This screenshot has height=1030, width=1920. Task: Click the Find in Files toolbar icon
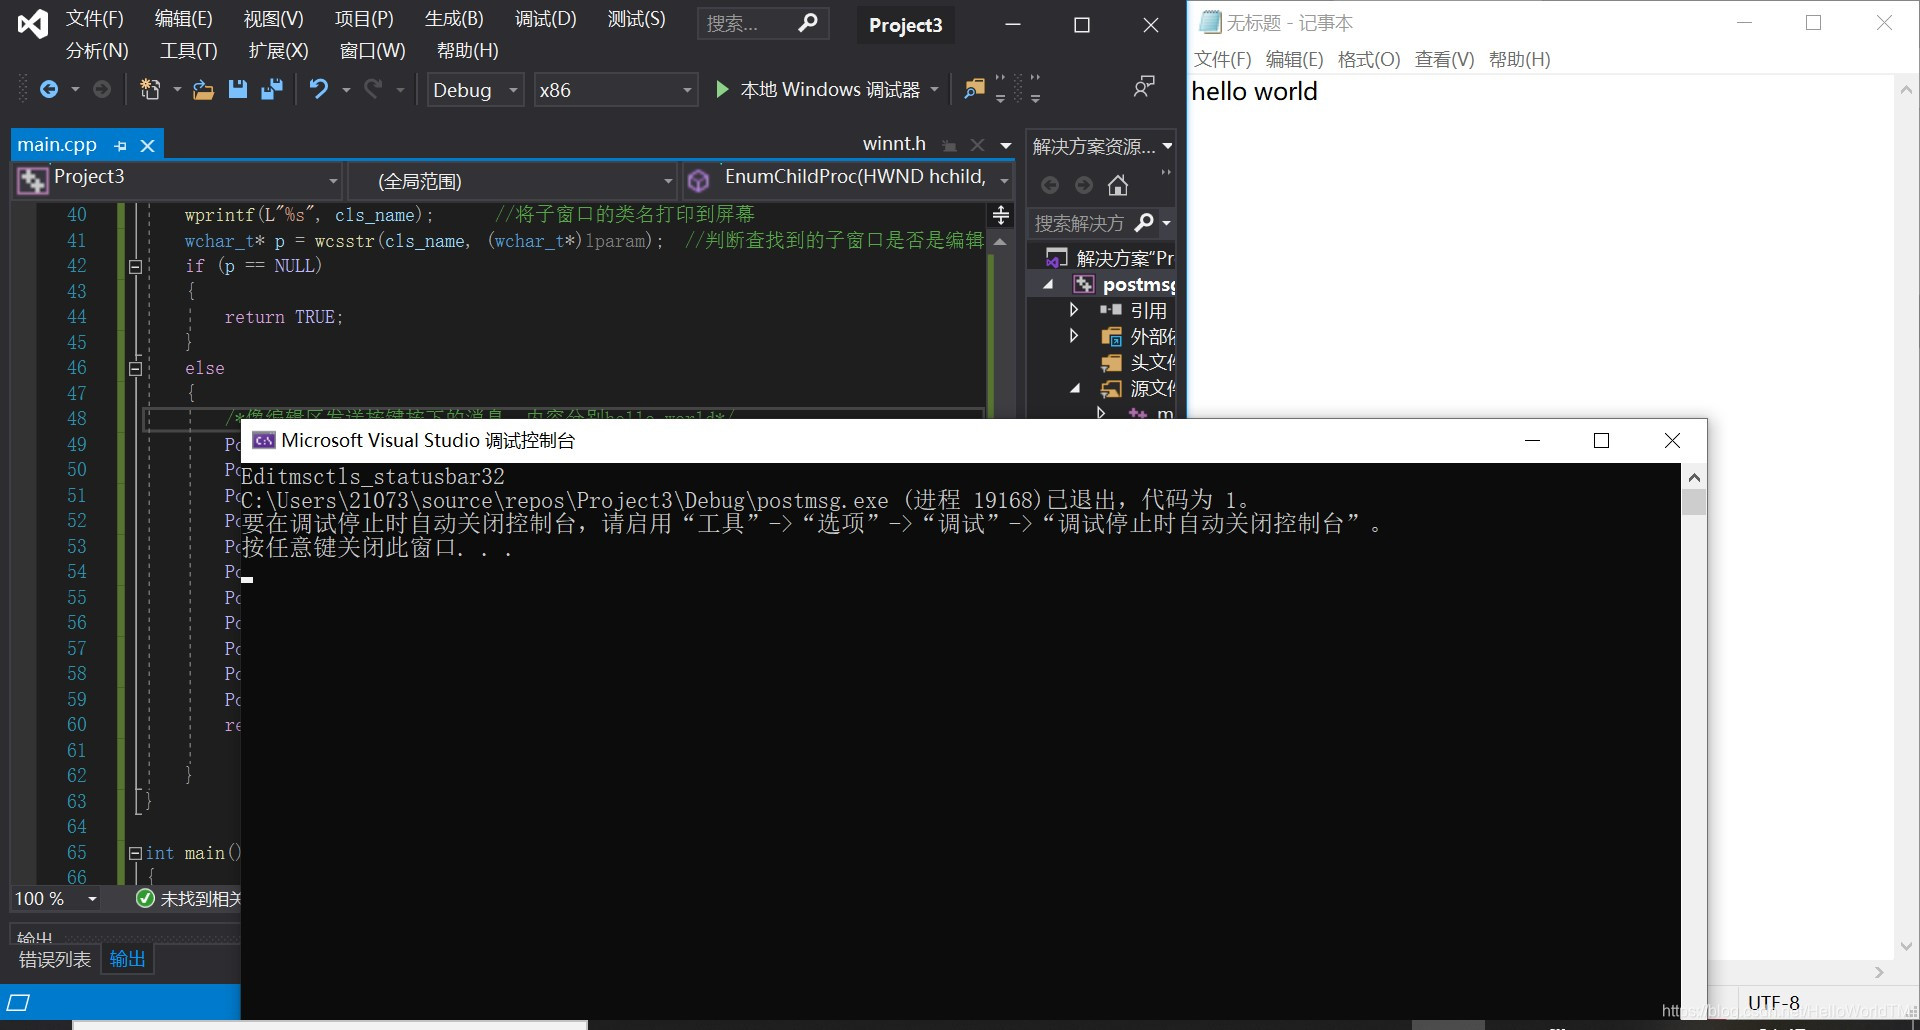click(974, 90)
